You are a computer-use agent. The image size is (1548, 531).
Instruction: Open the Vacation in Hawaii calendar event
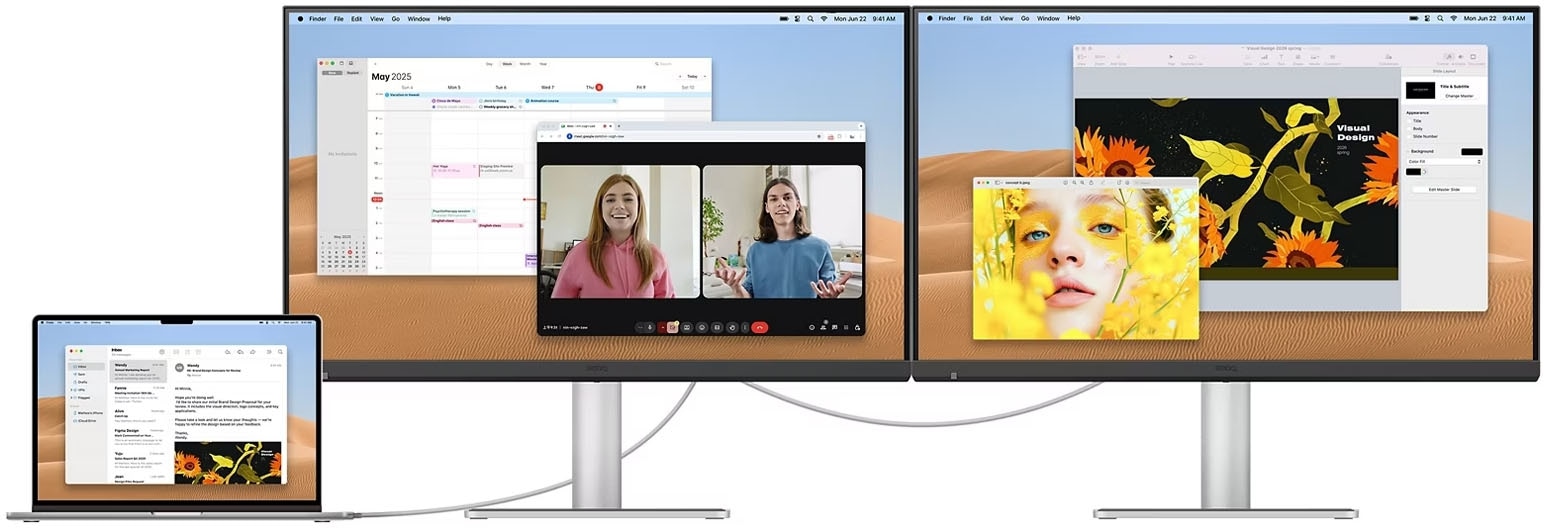pos(547,95)
